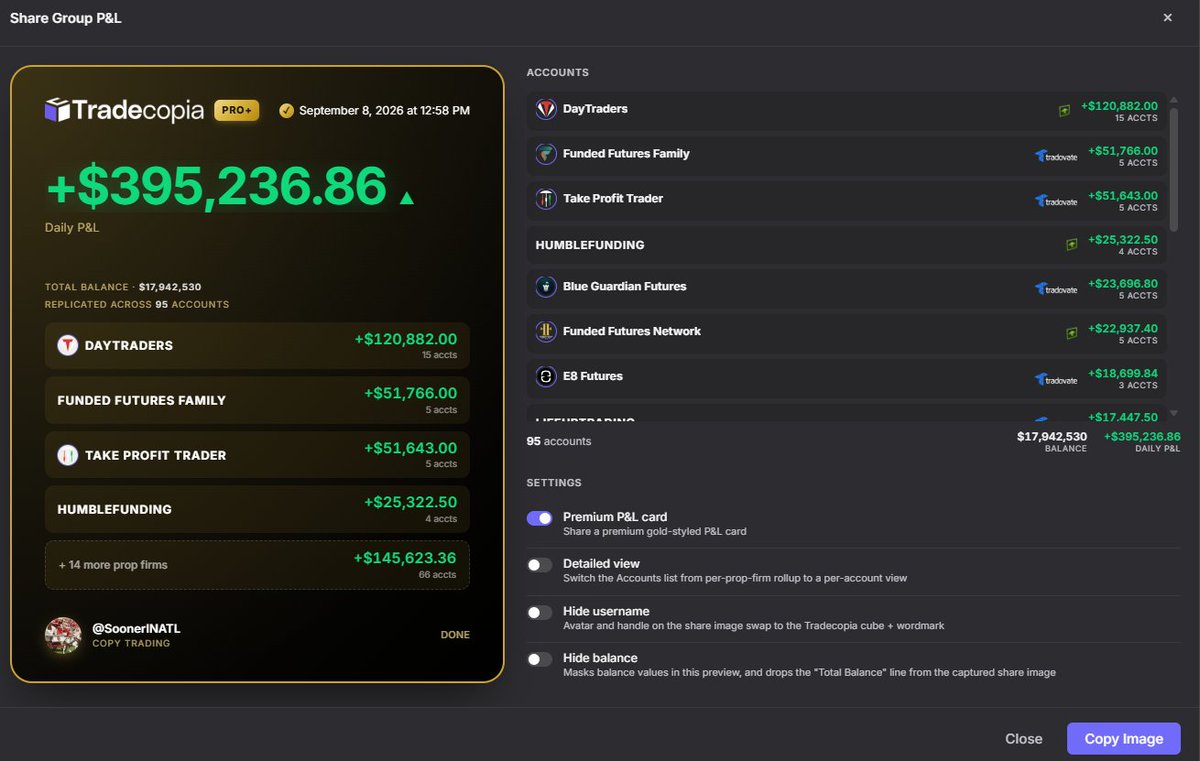Click the TAKE PROFIT TRADER logo on the card
Screen dimensions: 1200x761
coord(68,455)
